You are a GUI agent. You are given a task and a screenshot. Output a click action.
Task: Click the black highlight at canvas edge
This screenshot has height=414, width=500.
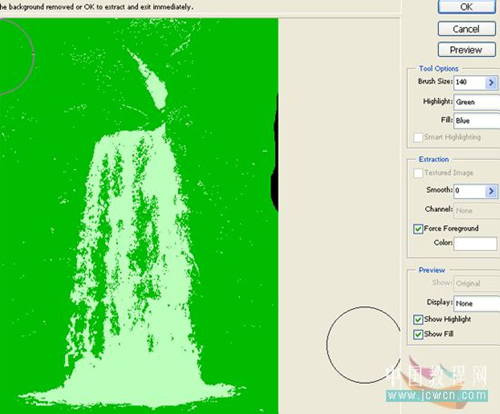tap(275, 153)
